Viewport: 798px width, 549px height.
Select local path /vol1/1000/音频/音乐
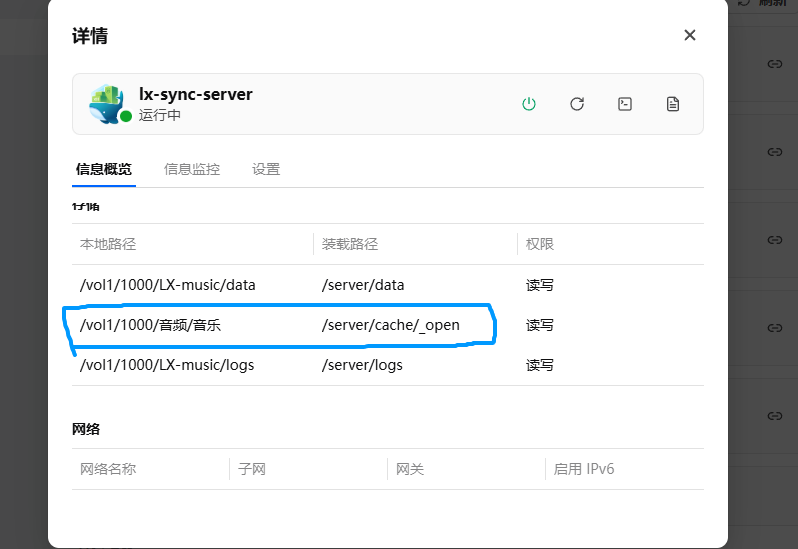[149, 325]
